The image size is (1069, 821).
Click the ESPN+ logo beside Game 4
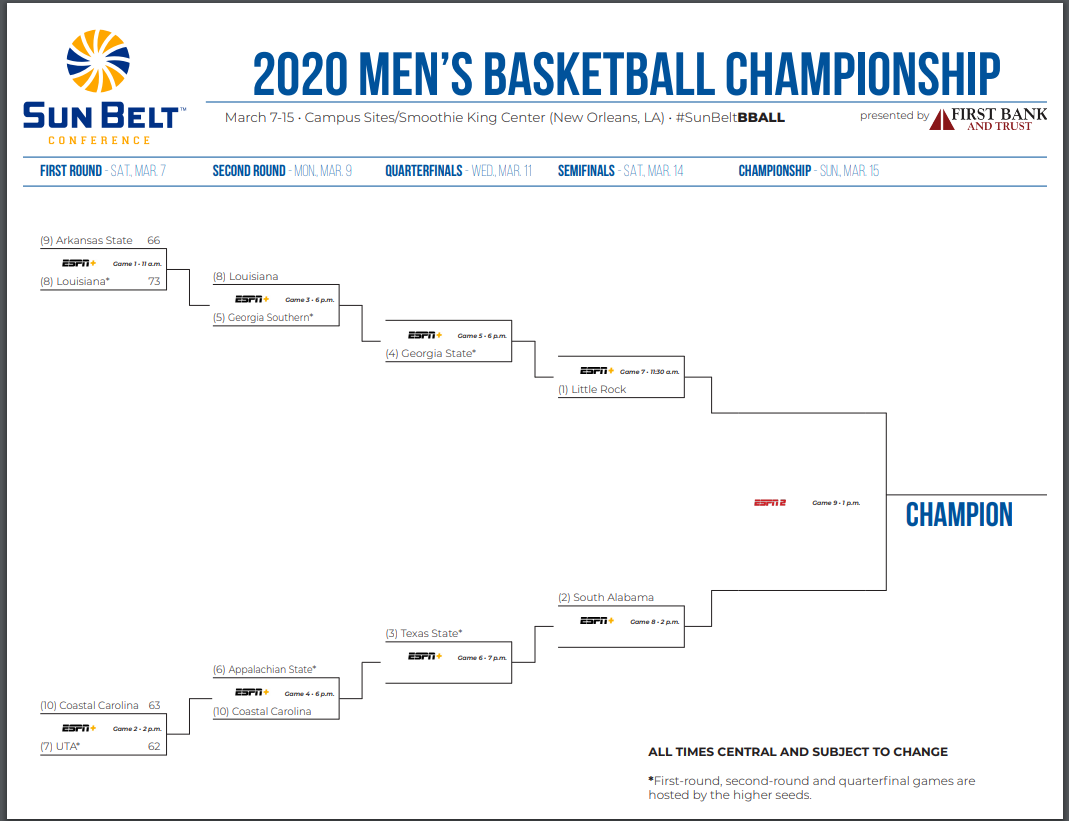252,693
